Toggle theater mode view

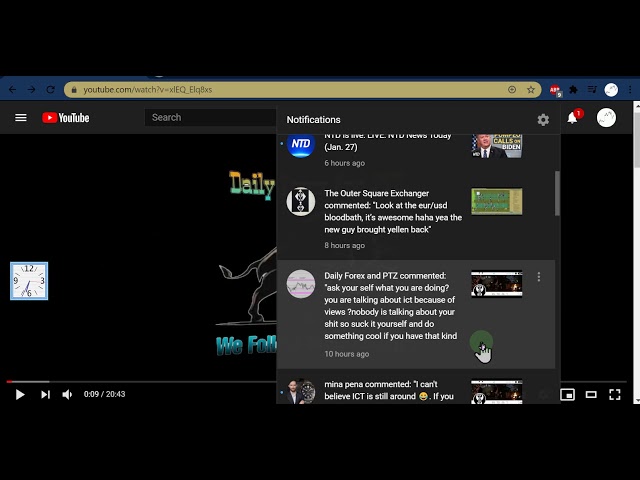pyautogui.click(x=591, y=394)
